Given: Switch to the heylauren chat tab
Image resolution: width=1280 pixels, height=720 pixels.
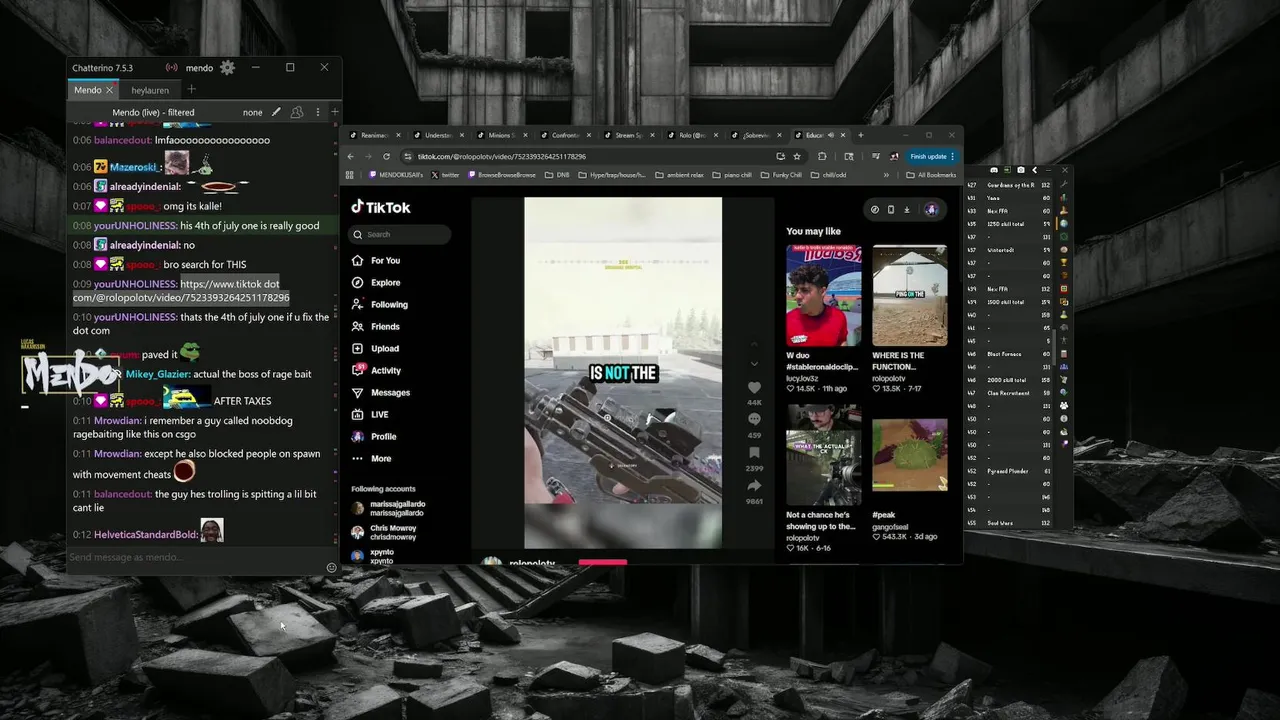Looking at the screenshot, I should pyautogui.click(x=150, y=90).
